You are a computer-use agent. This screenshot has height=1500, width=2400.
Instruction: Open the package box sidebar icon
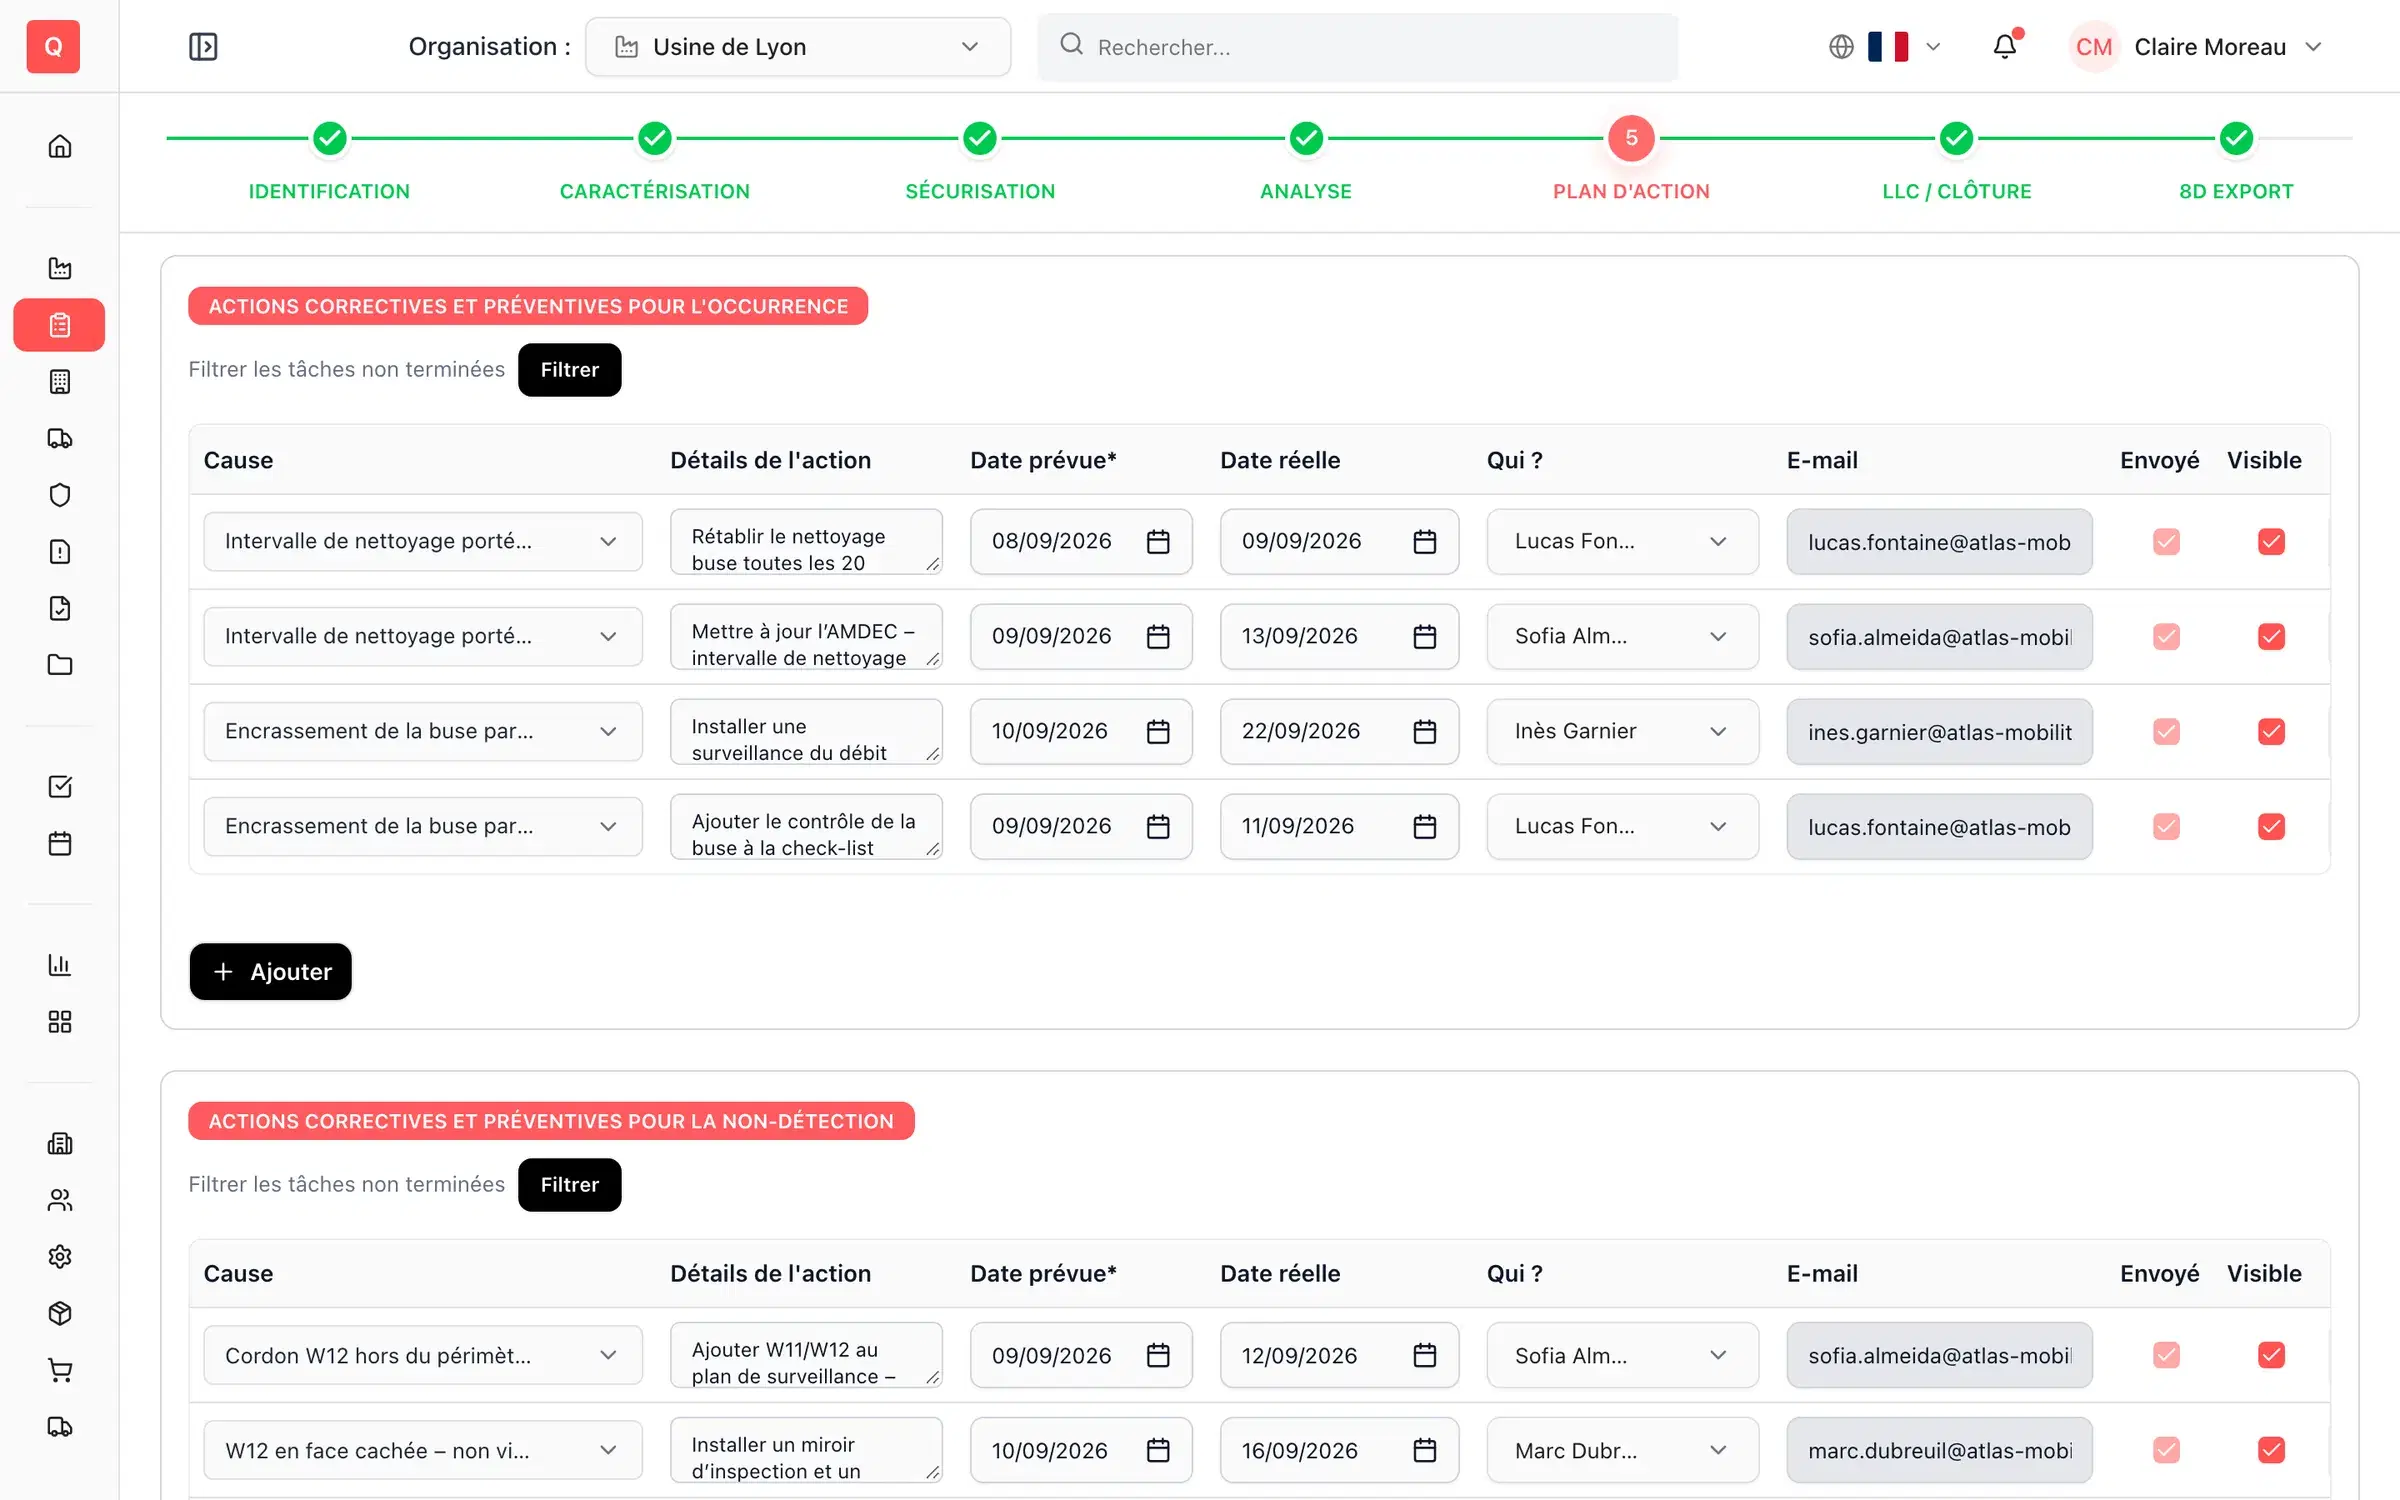point(60,1314)
